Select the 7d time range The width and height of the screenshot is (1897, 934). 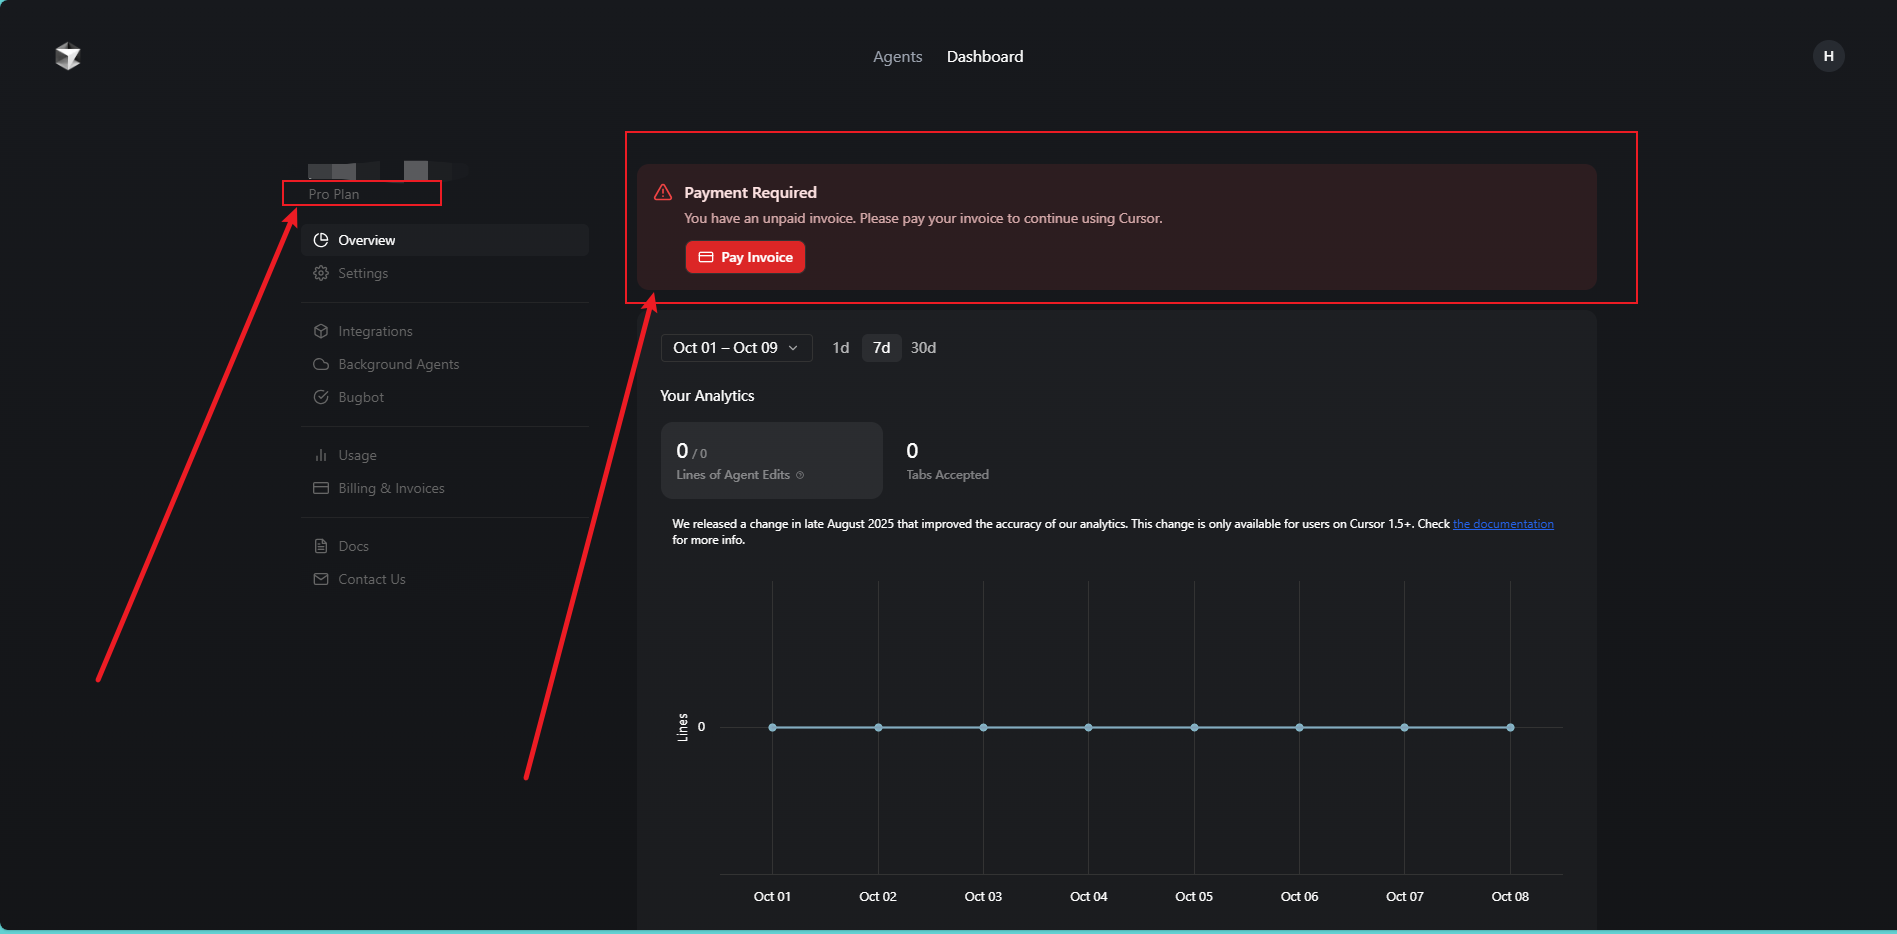tap(881, 348)
